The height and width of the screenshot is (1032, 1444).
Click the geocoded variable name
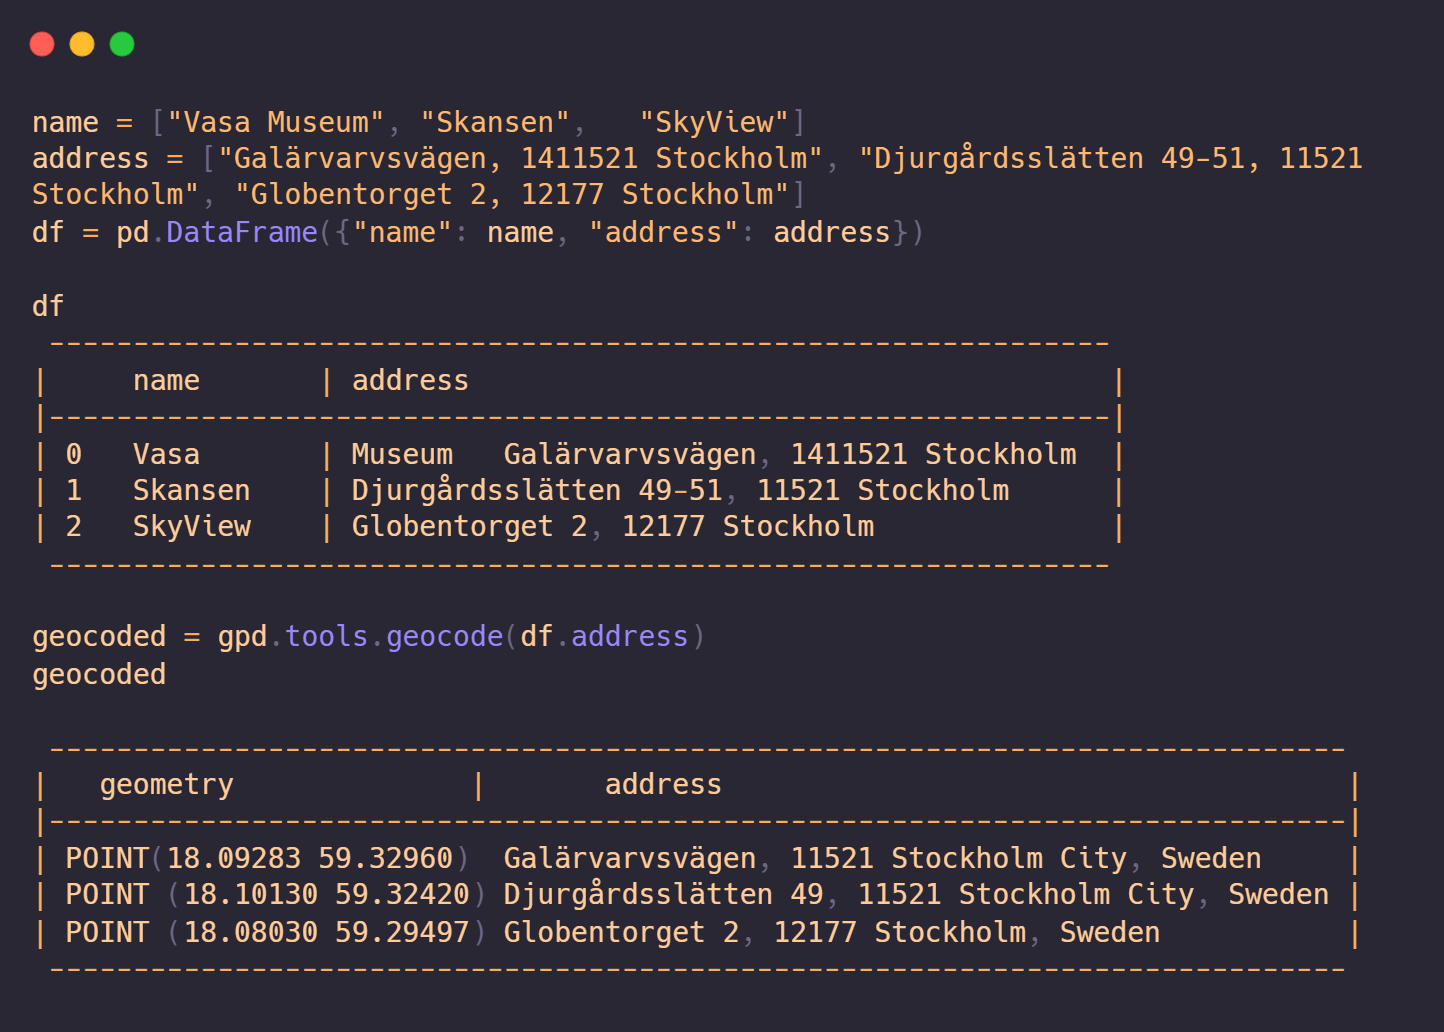tap(99, 674)
